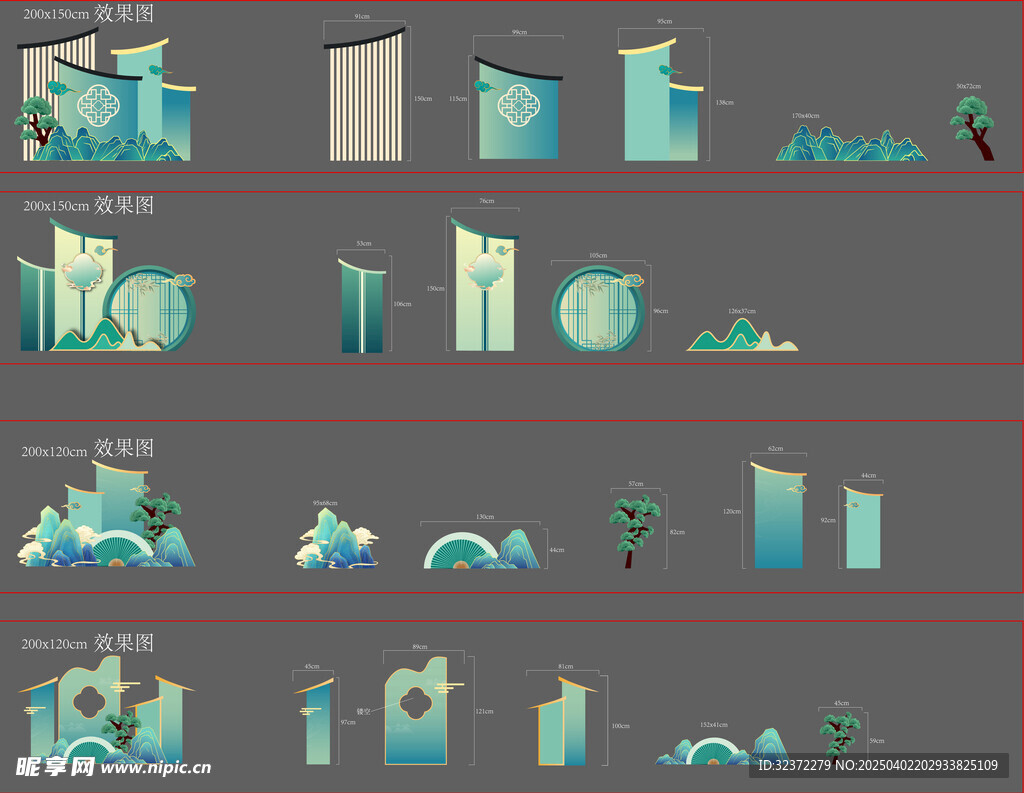Click the 126x37cm hills size label
Screen dimensions: 1024x793
pos(742,312)
